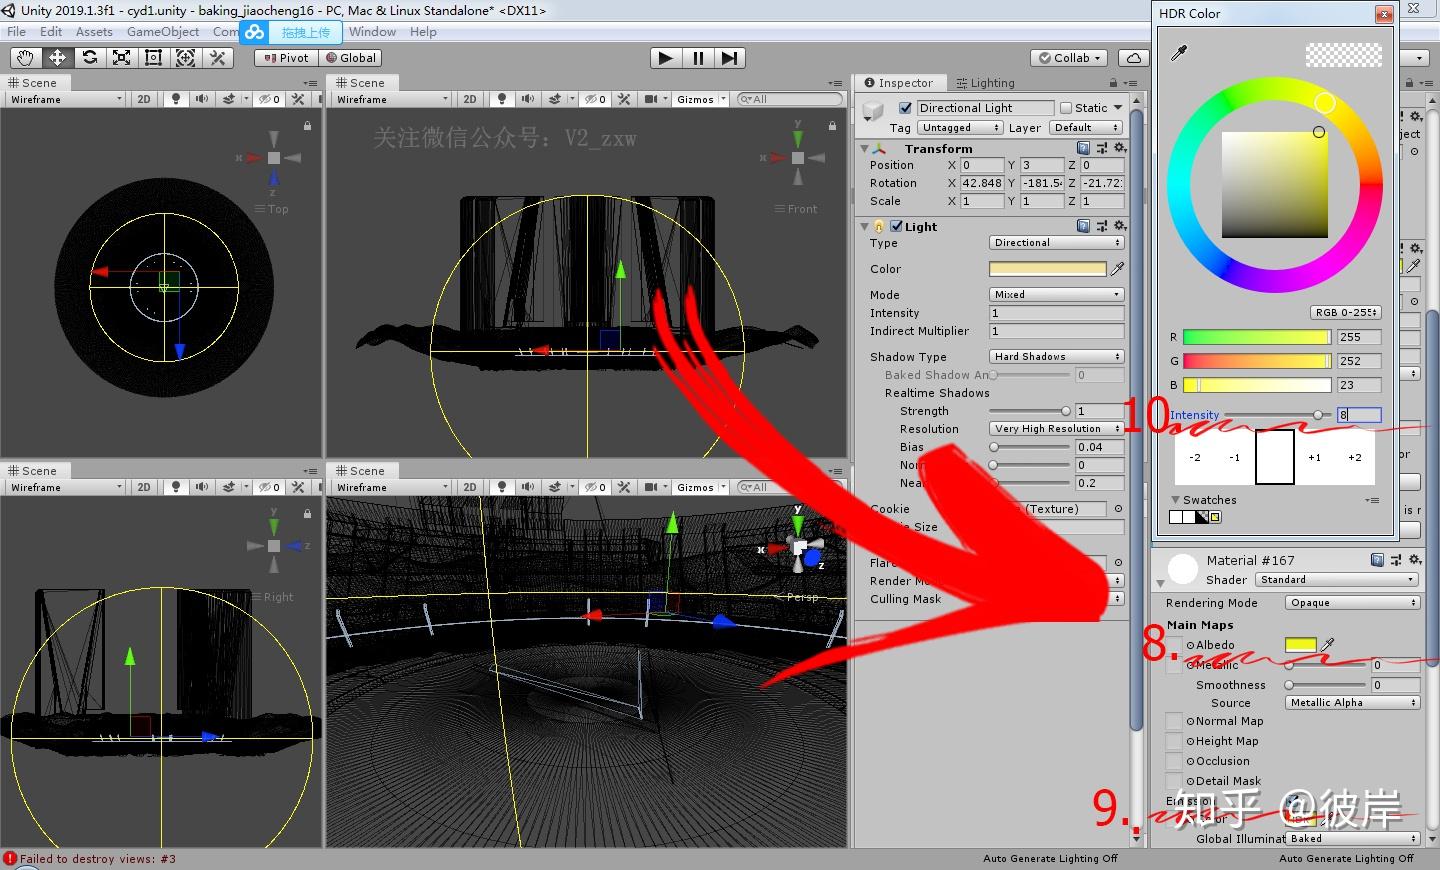Select the combined Transform tool
The height and width of the screenshot is (870, 1440).
point(185,58)
